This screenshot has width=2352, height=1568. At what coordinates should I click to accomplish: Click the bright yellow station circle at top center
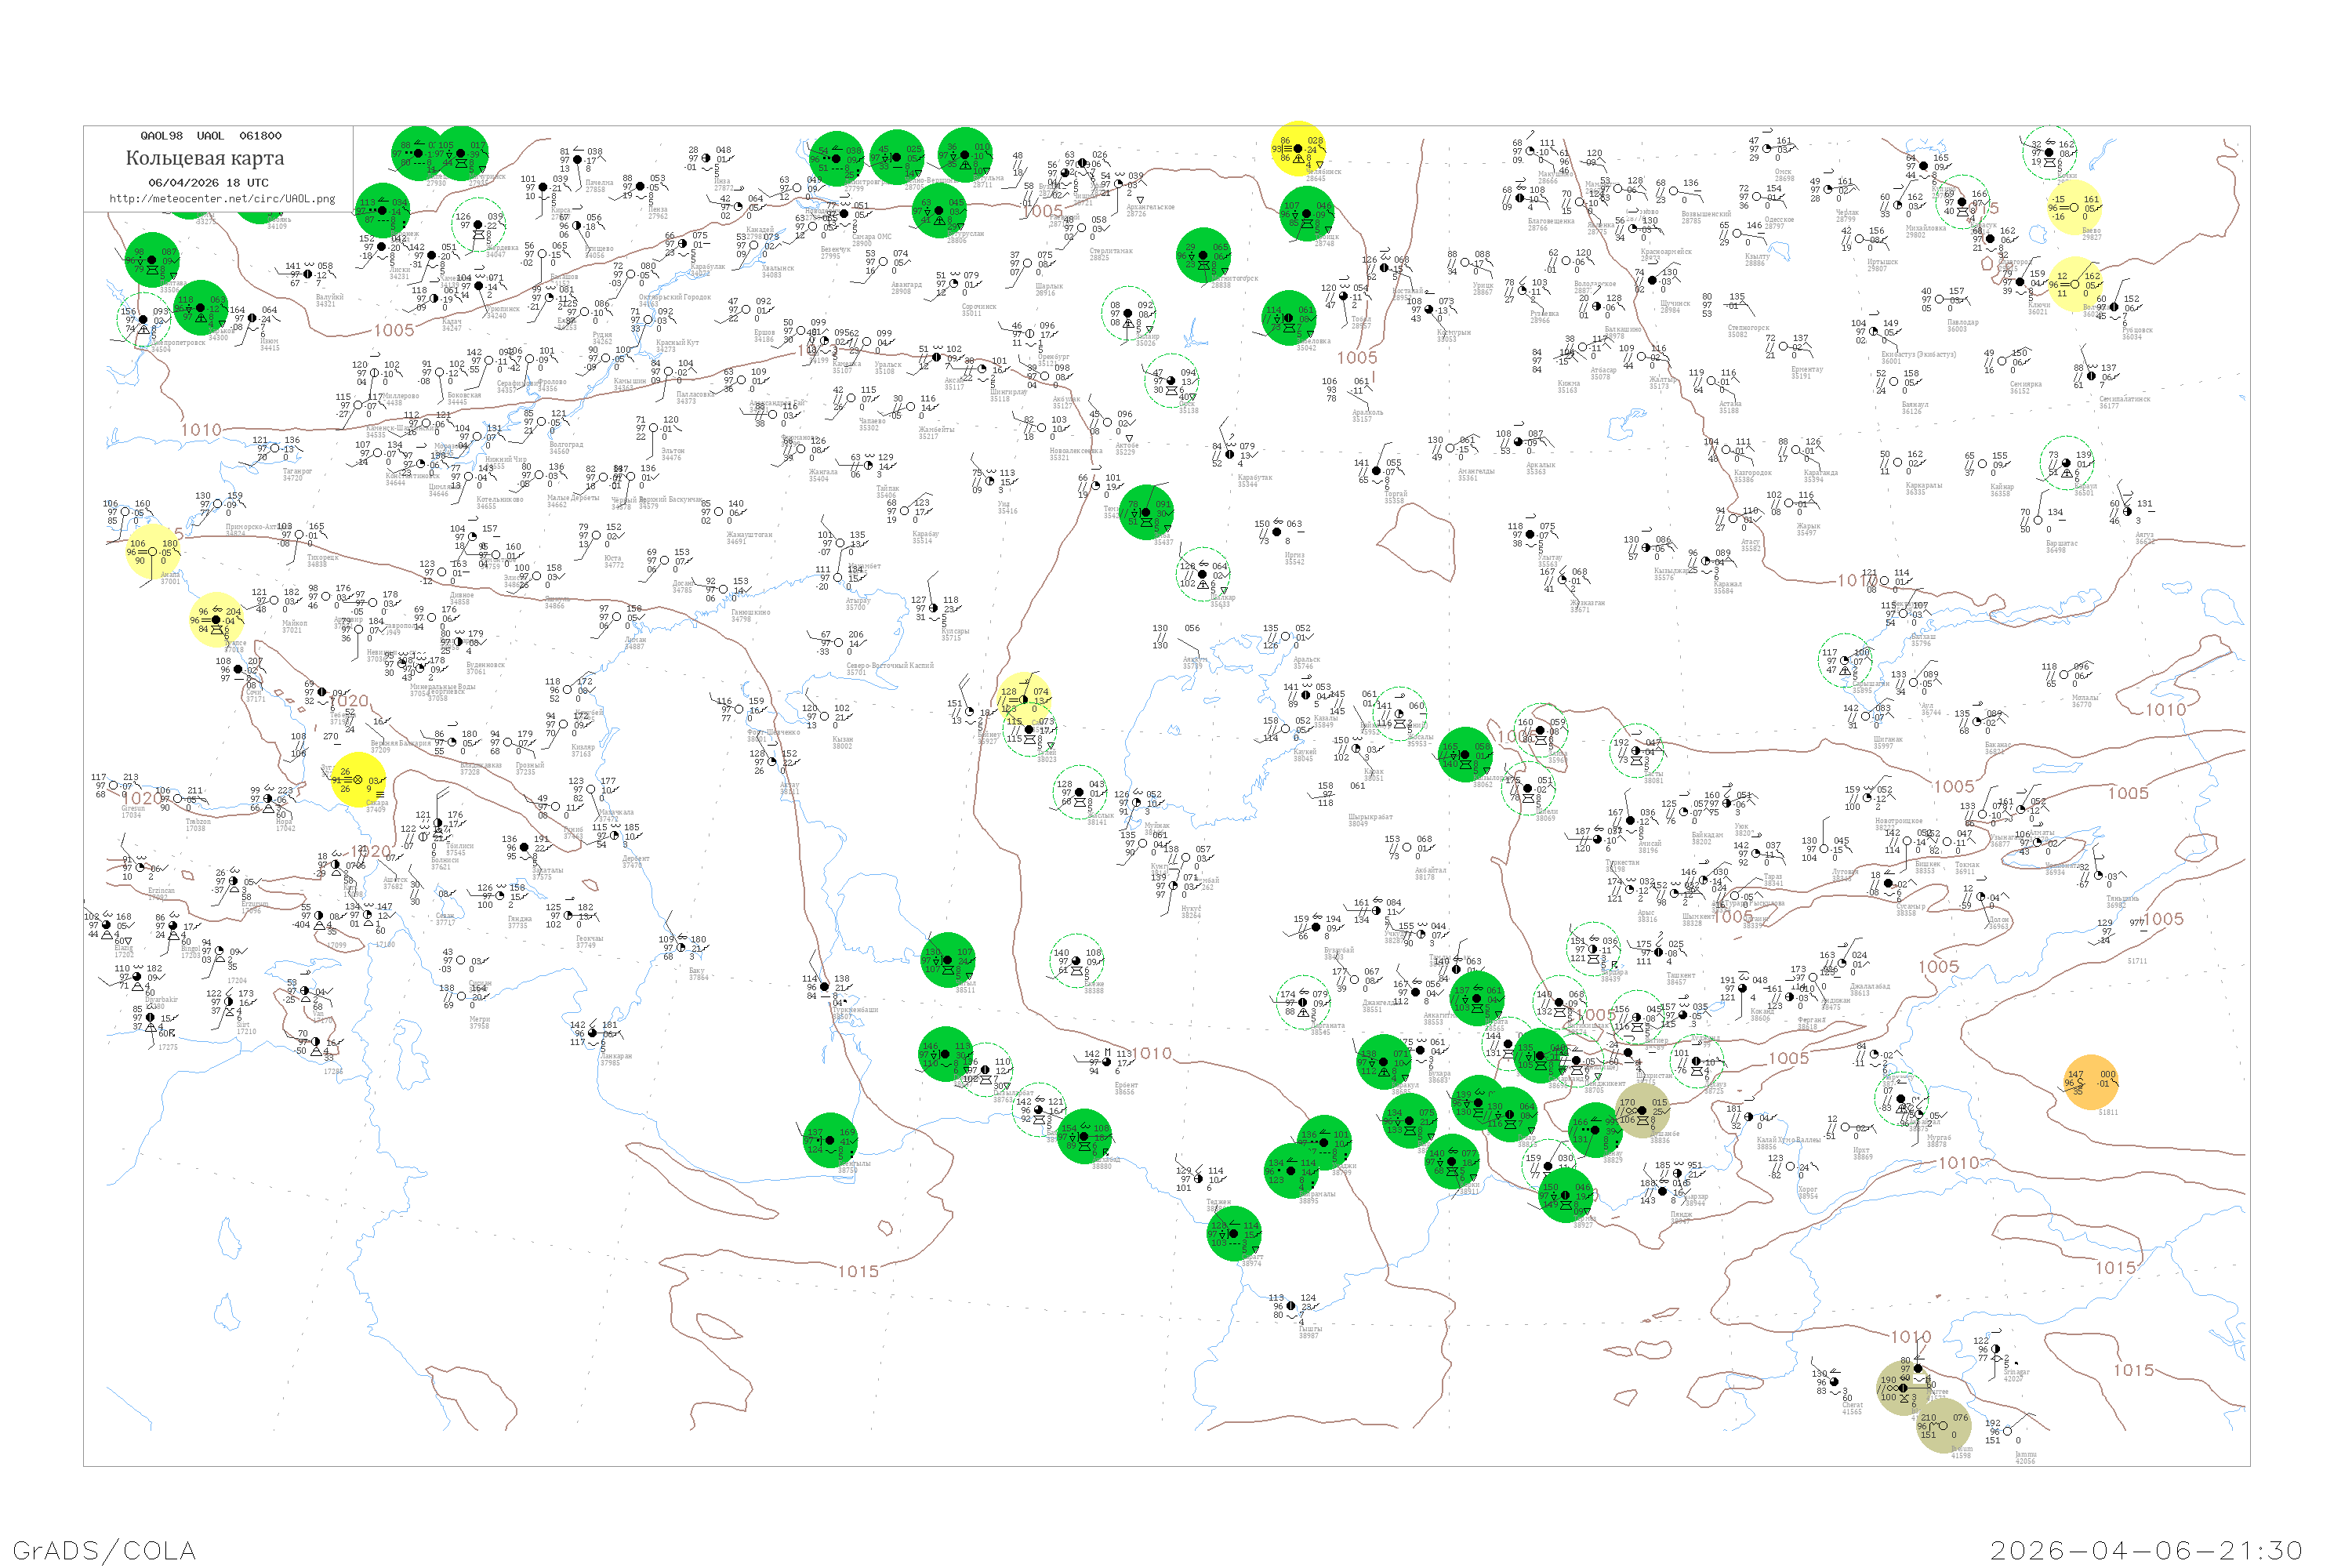[1298, 149]
